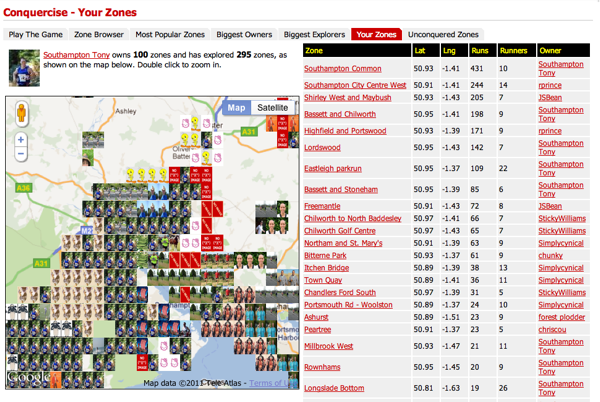Click Runners value 22 for Eastleigh parkrun
This screenshot has height=402, width=600.
click(503, 168)
